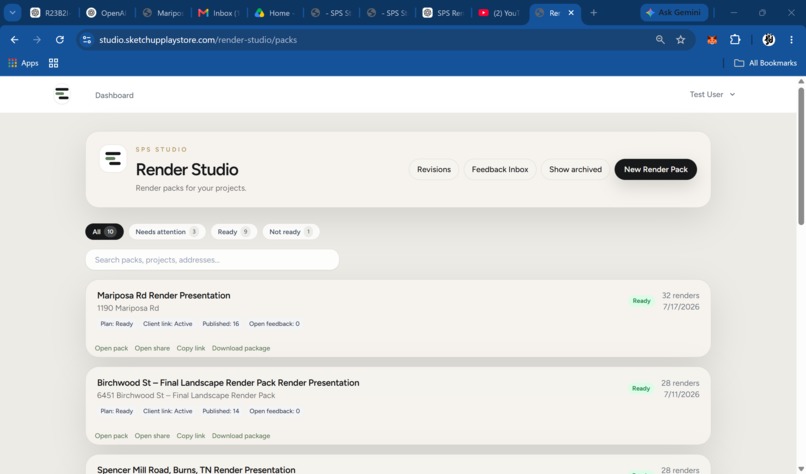This screenshot has height=474, width=806.
Task: Open the Feedback Inbox
Action: (500, 169)
